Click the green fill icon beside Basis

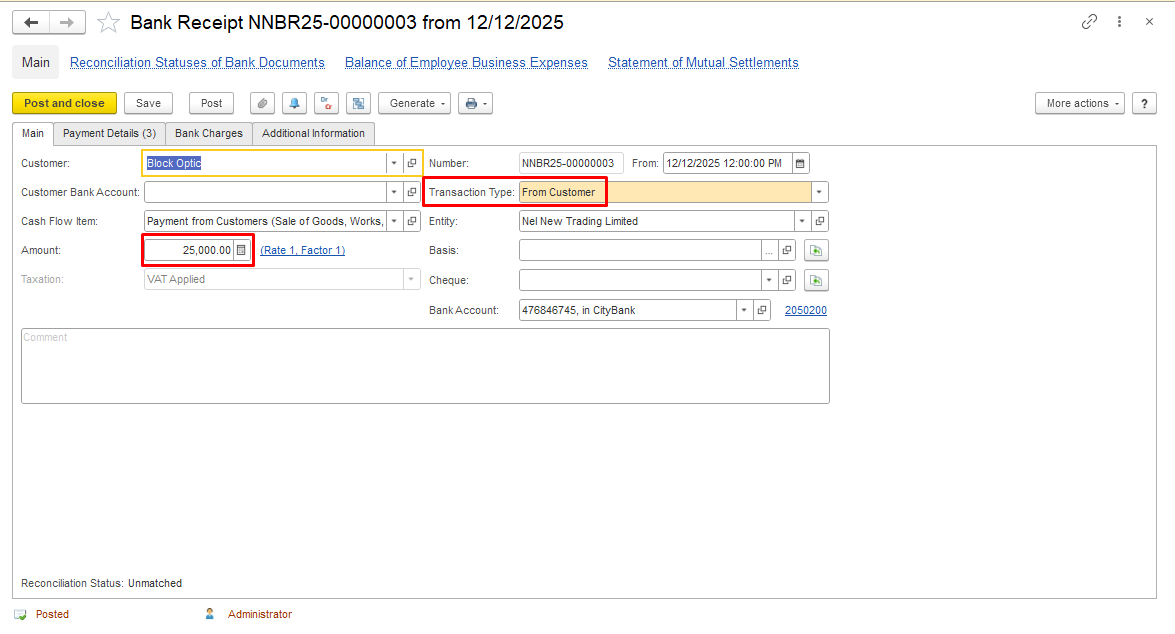[816, 250]
